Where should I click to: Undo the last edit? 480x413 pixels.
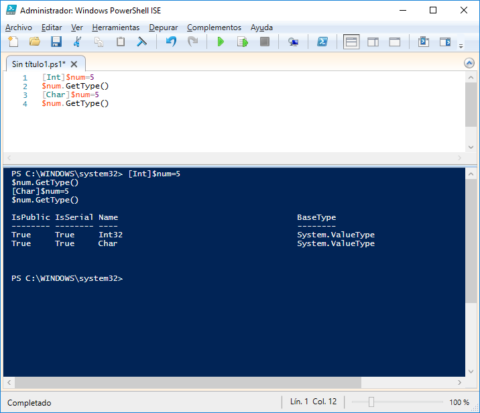pyautogui.click(x=171, y=42)
